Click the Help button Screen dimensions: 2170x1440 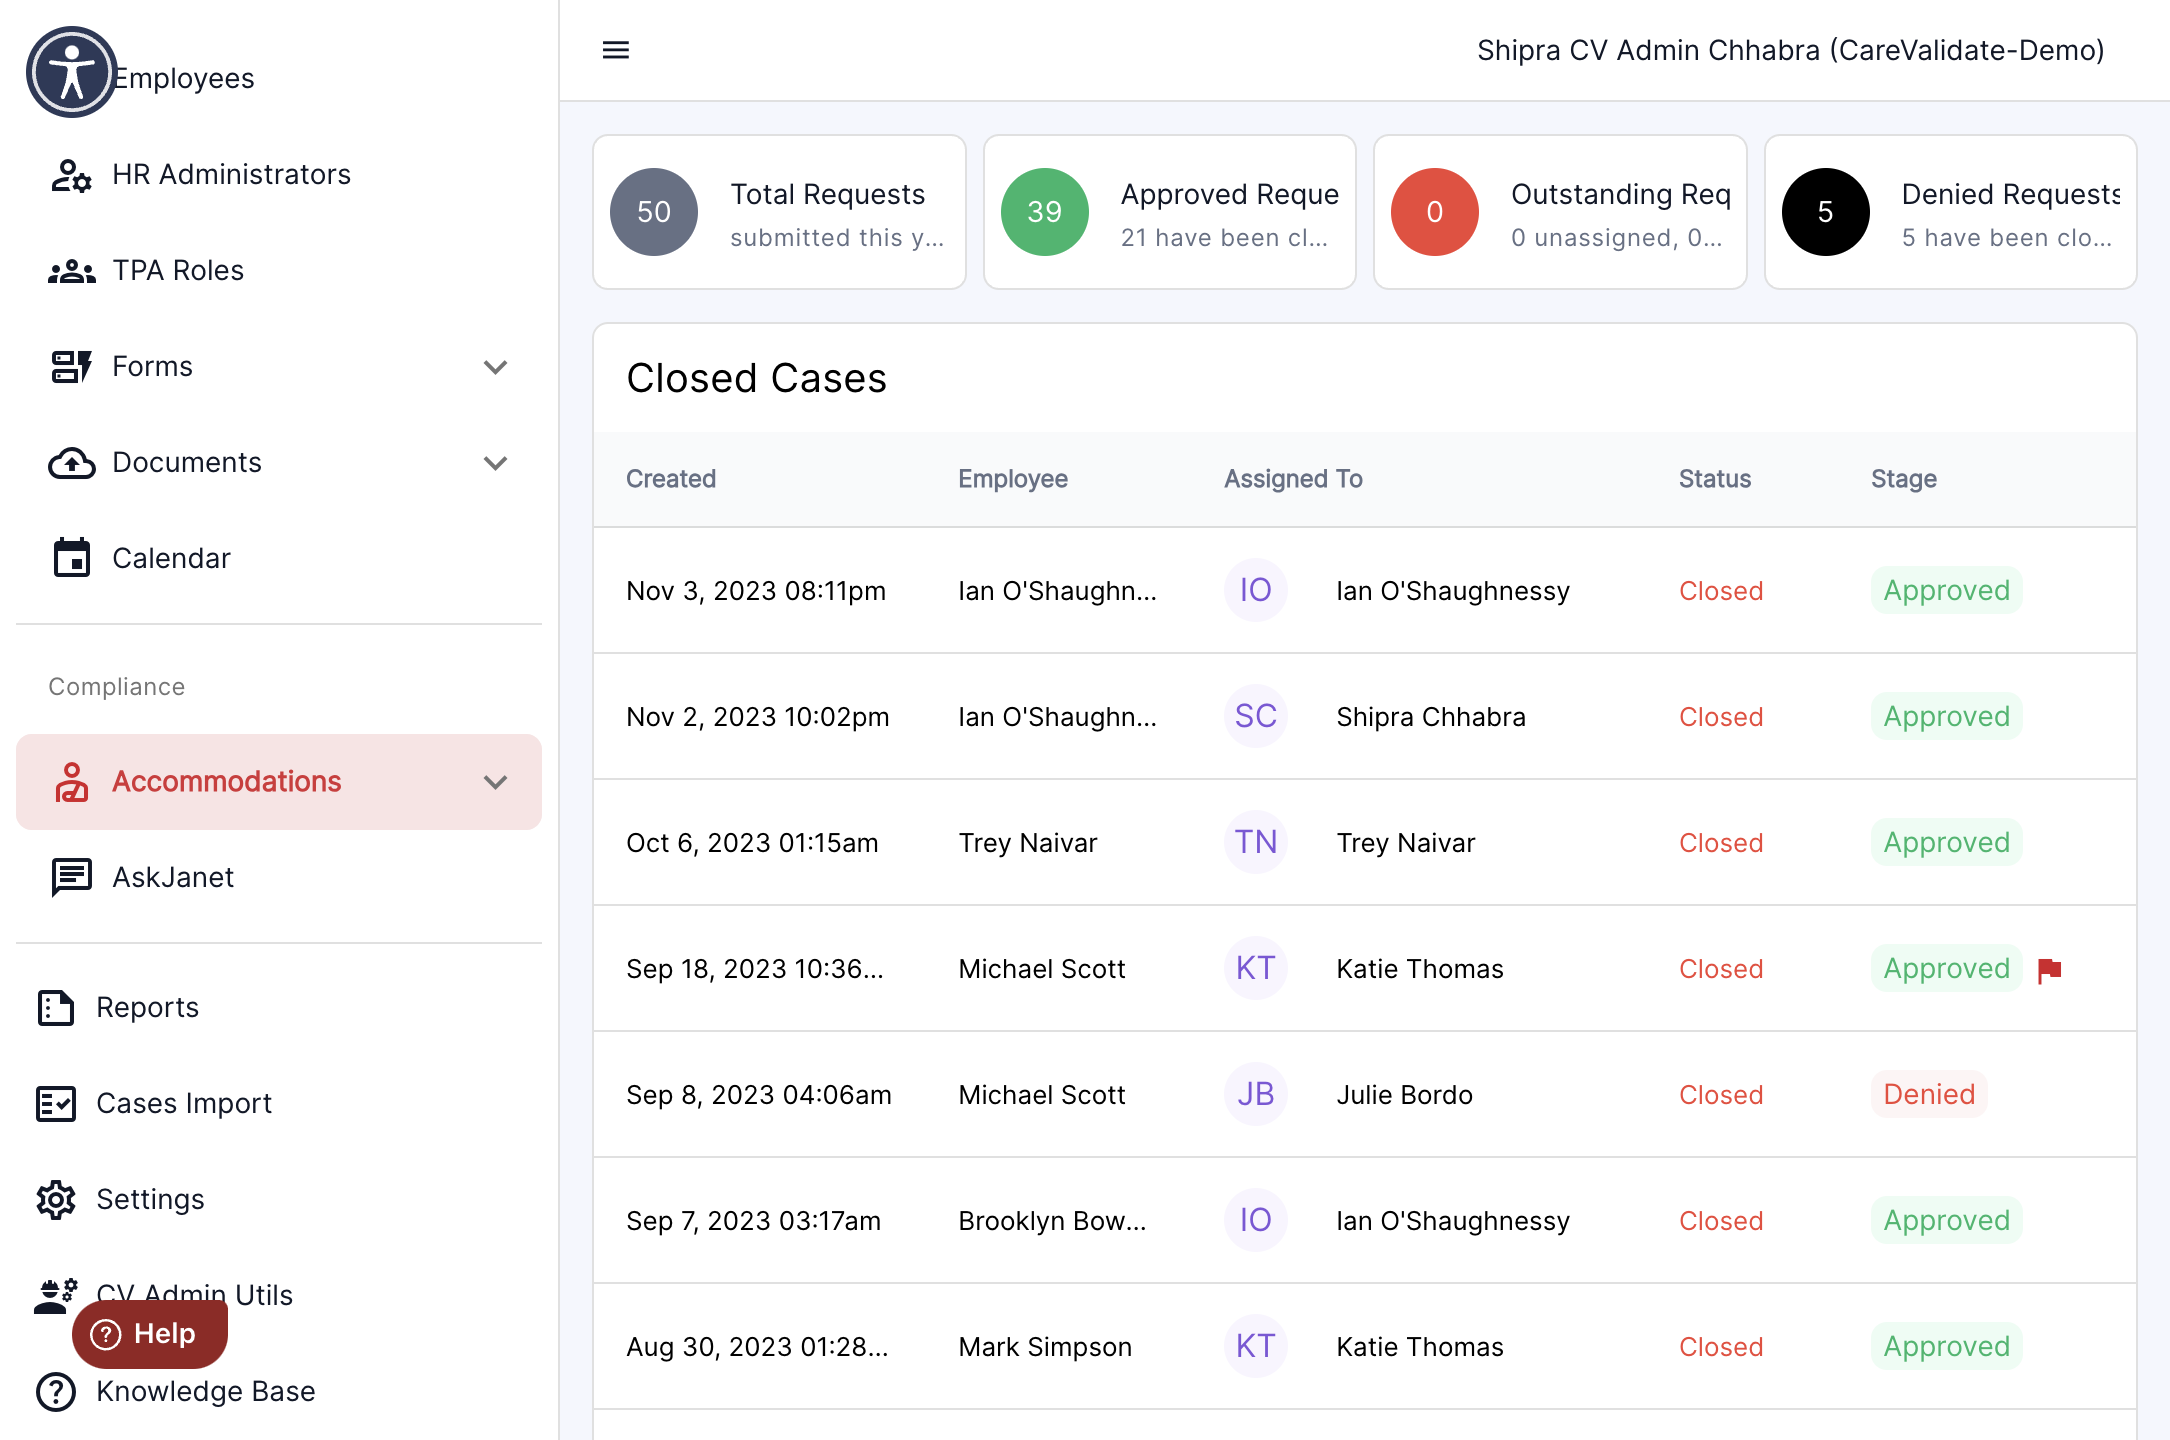[x=150, y=1334]
